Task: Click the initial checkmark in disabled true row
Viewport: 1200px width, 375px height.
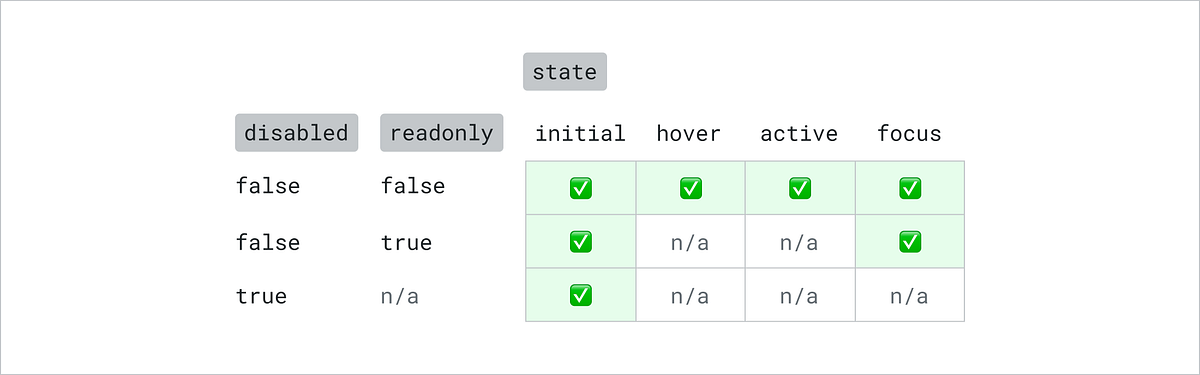Action: (x=580, y=296)
